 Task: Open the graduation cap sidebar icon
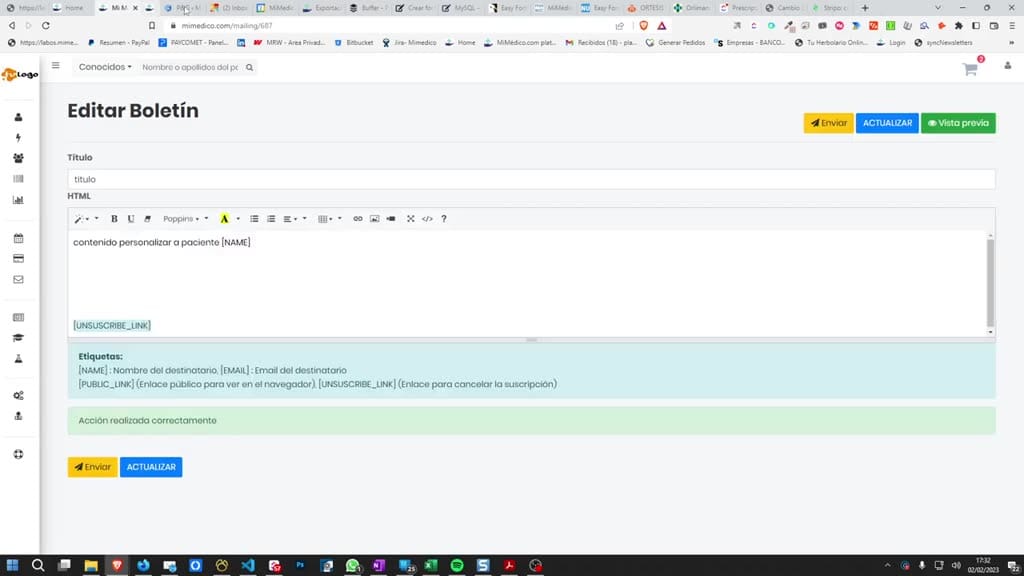click(18, 338)
